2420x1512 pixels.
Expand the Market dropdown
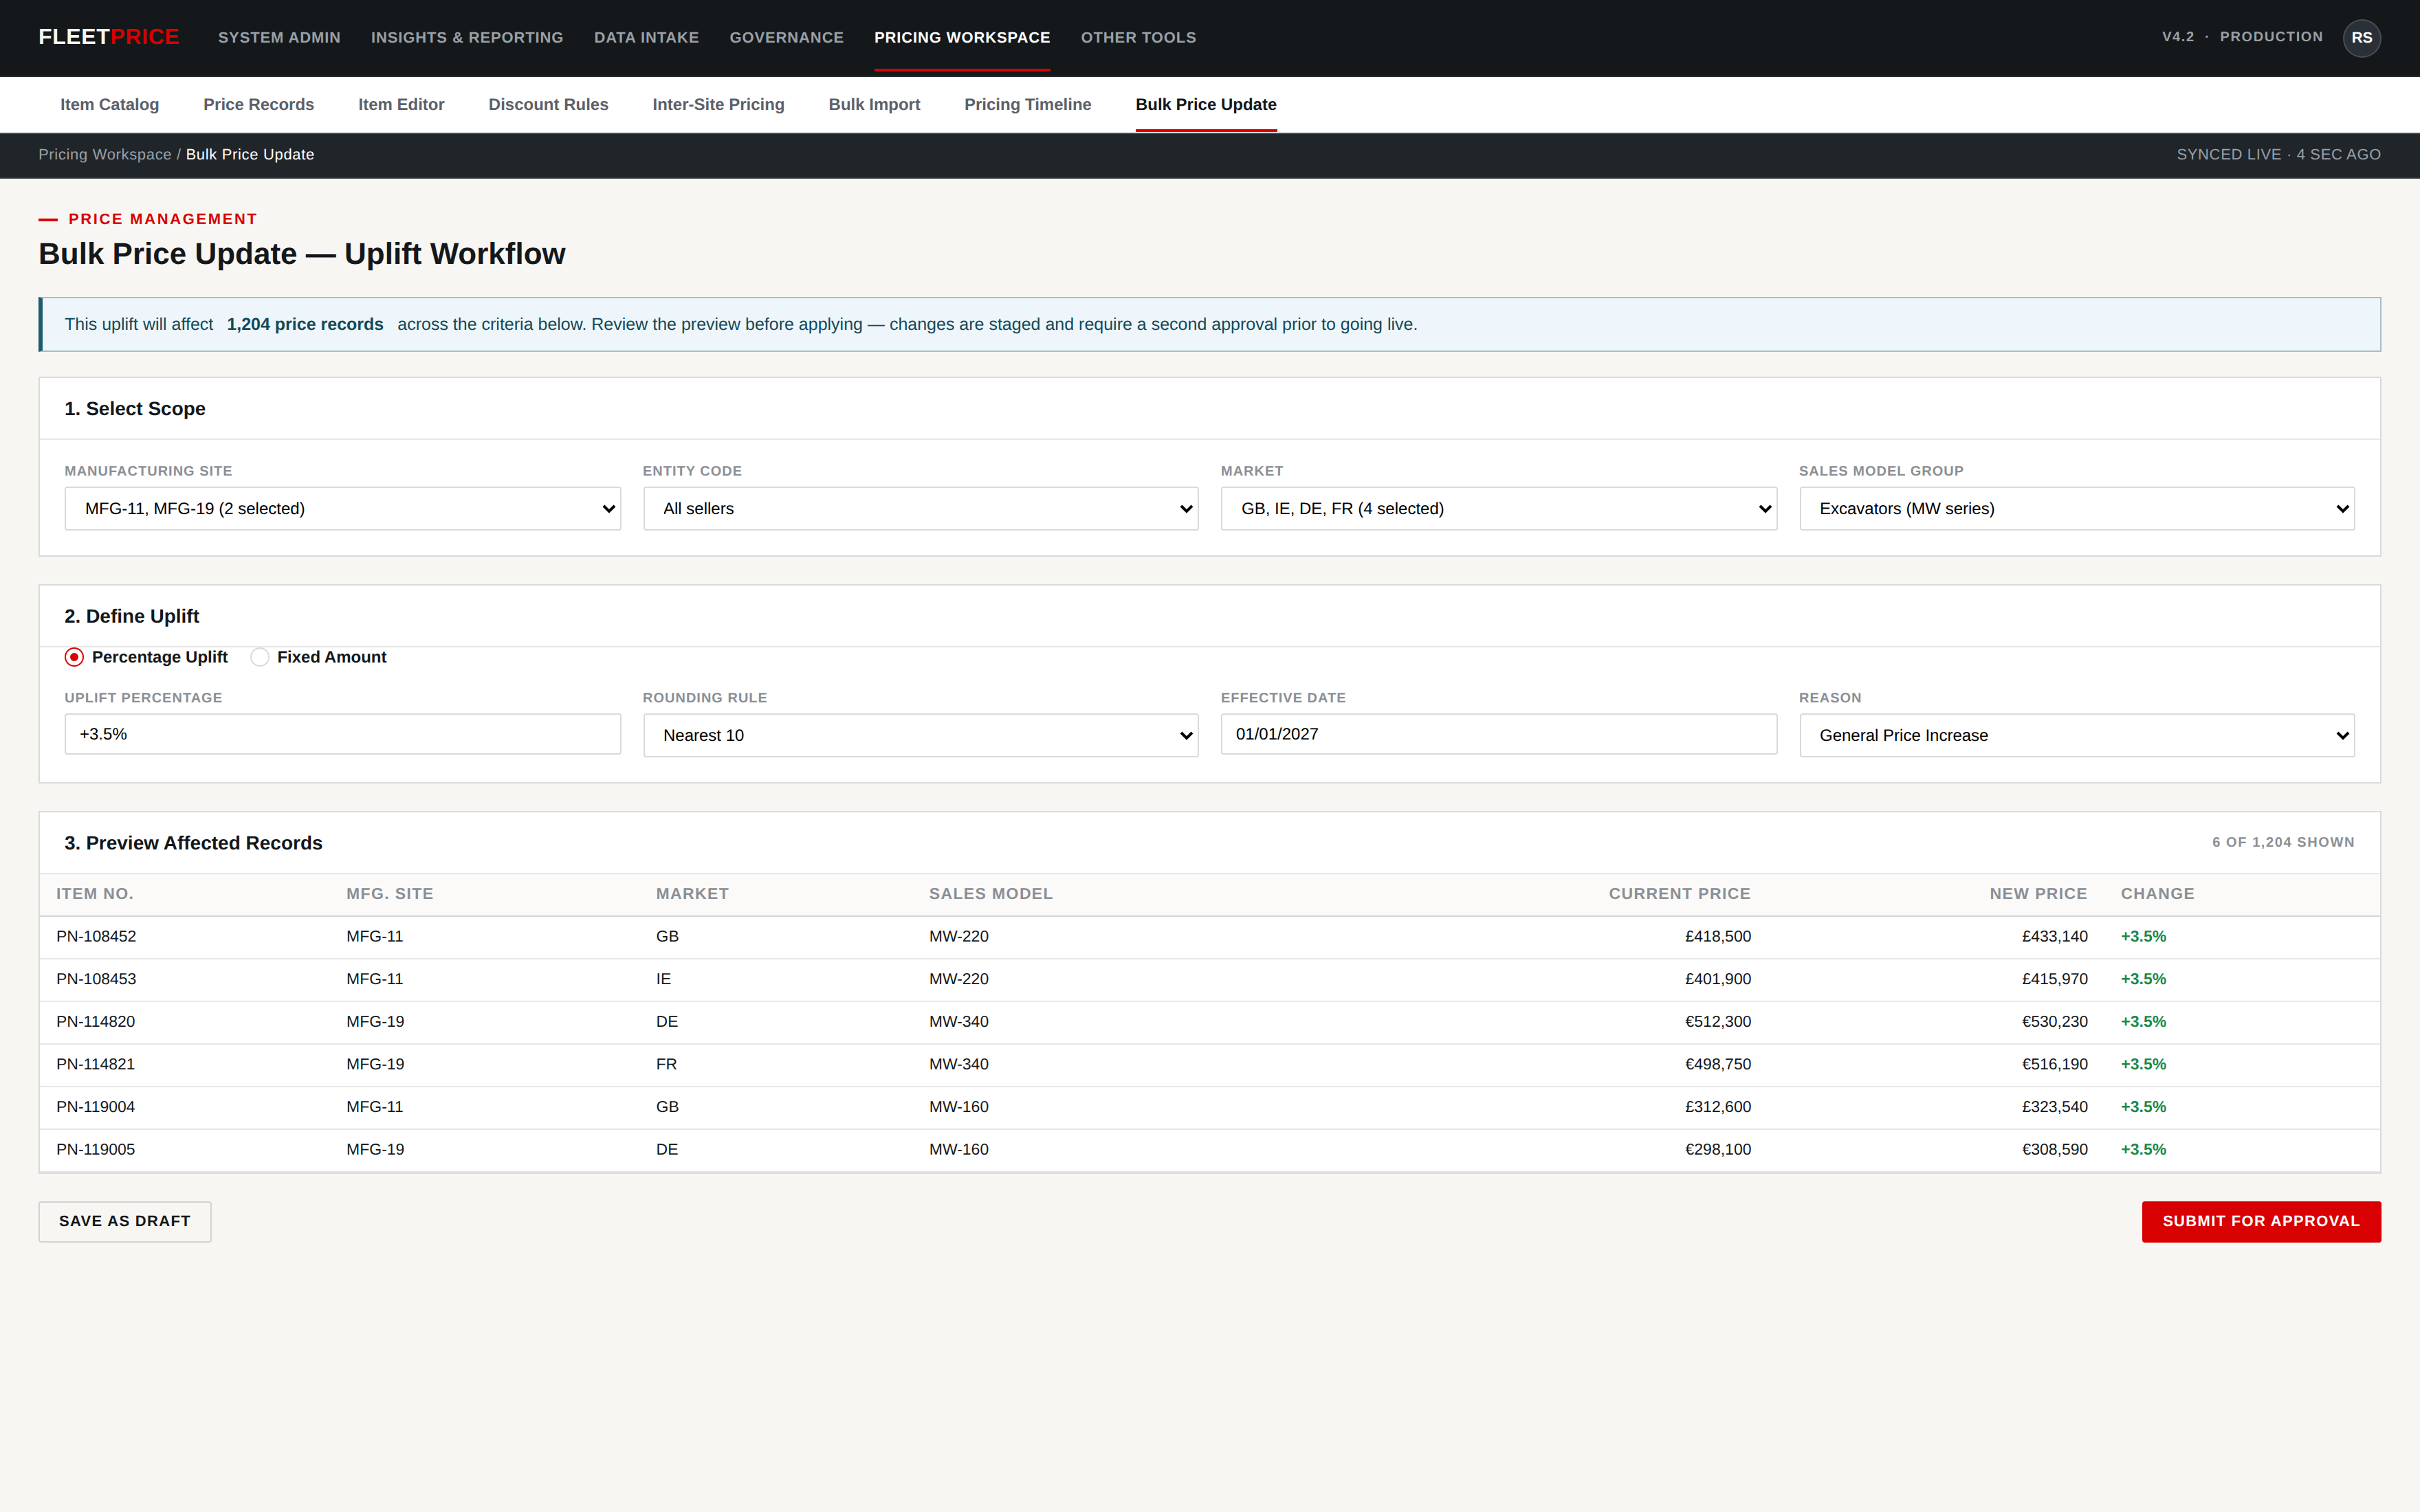pos(1498,509)
